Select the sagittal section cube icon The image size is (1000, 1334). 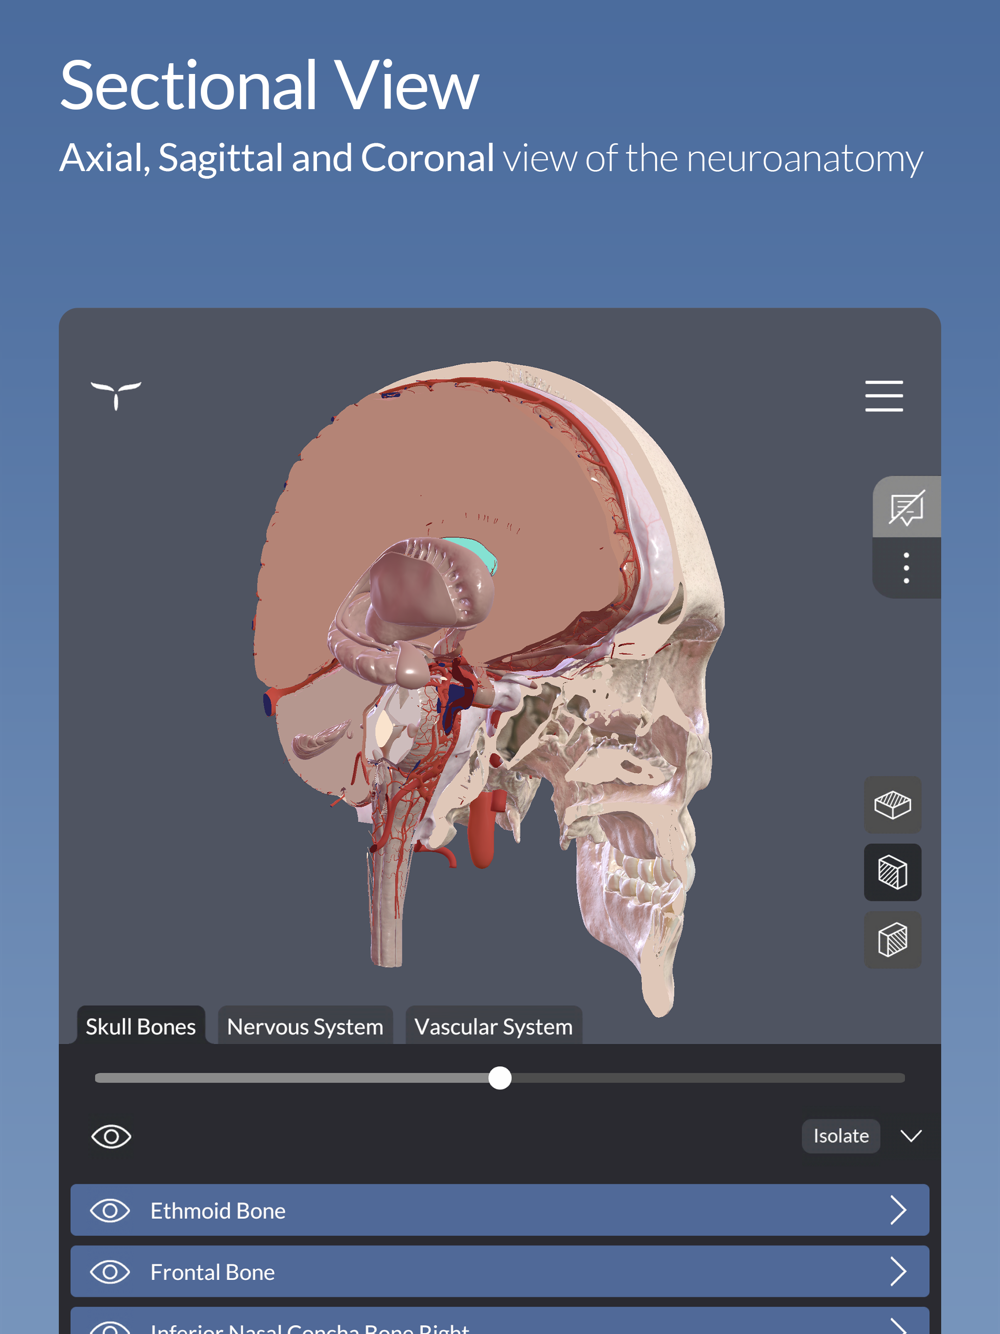point(893,872)
